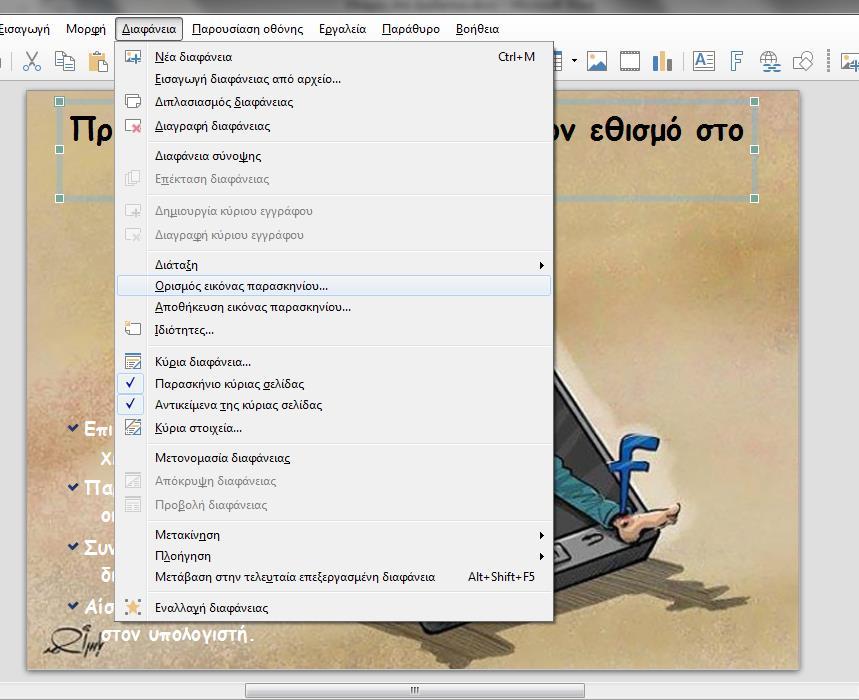Choose Αποθήκευση εικόνας παρασκηνίου

pos(334,307)
